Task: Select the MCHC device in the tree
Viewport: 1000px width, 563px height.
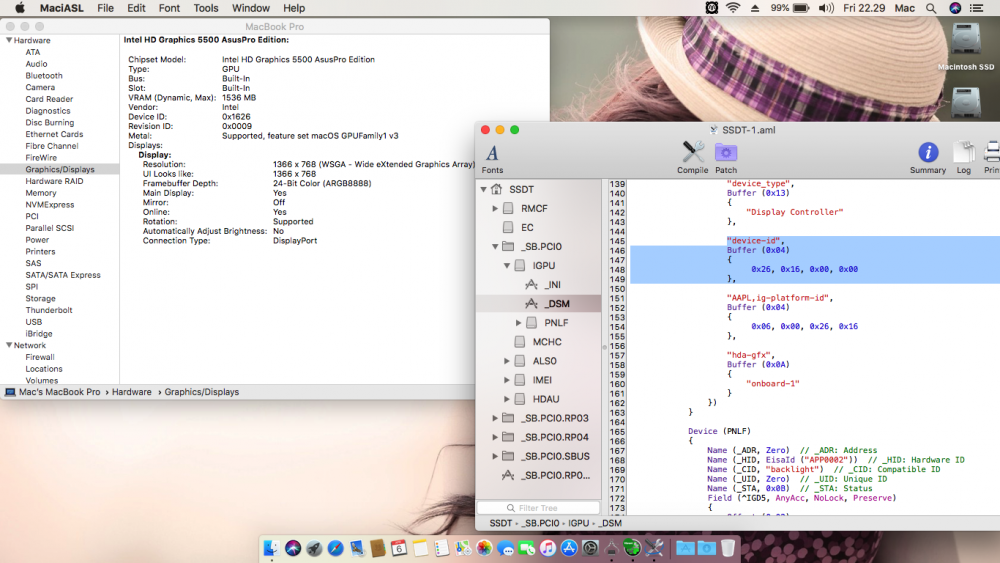Action: (x=547, y=342)
